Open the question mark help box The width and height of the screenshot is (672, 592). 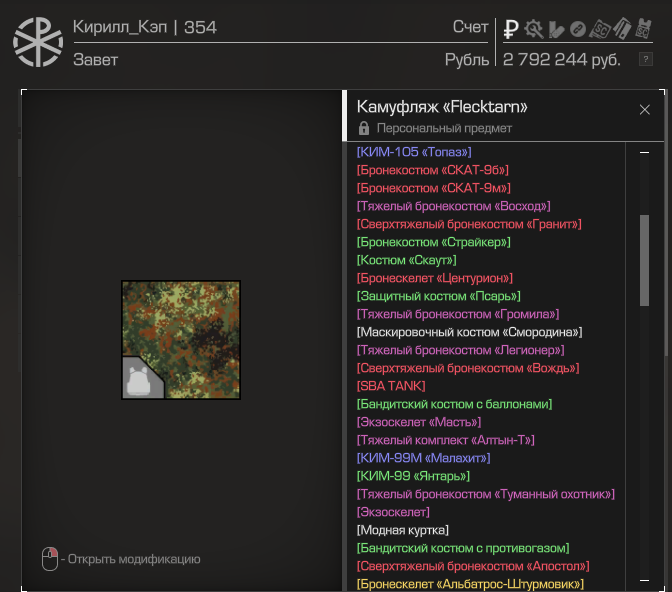point(645,59)
